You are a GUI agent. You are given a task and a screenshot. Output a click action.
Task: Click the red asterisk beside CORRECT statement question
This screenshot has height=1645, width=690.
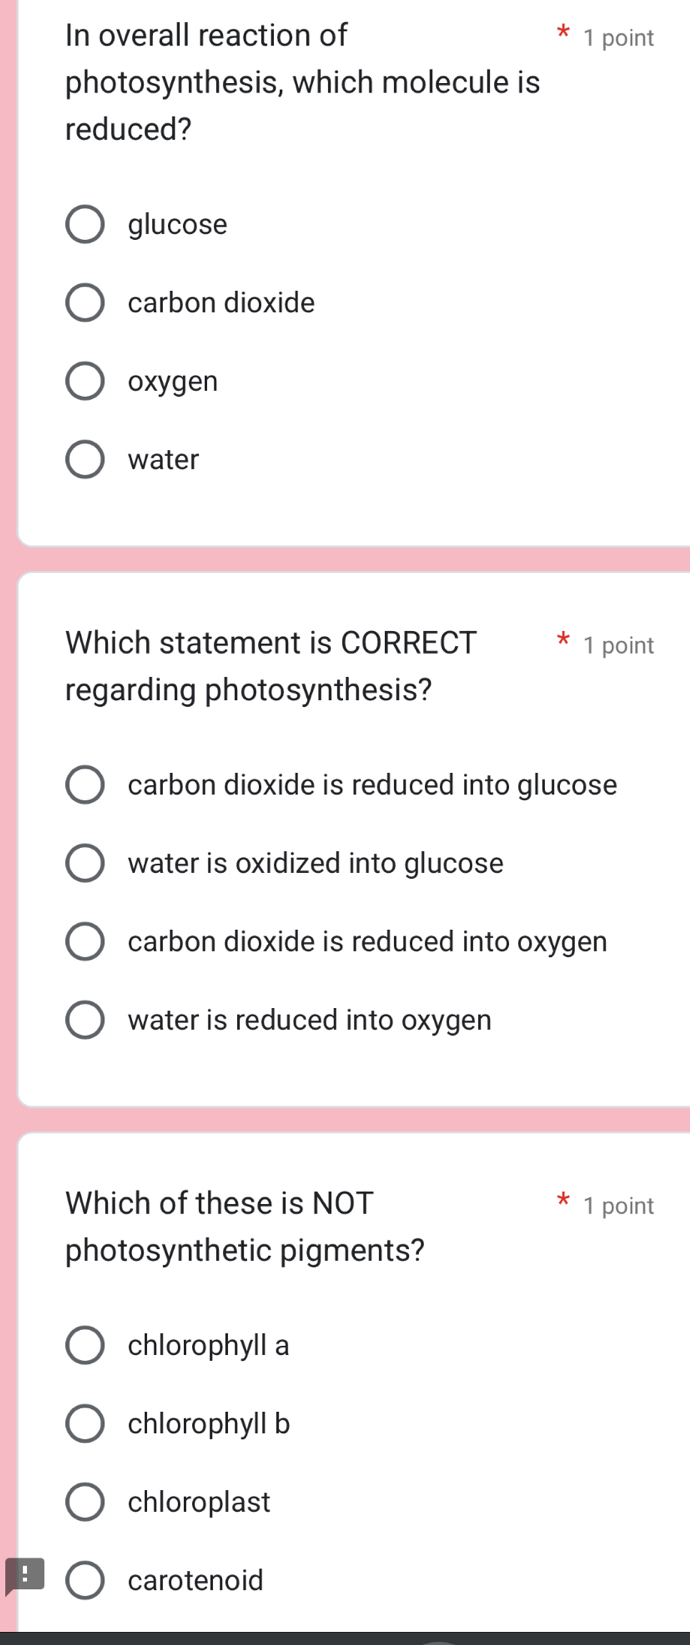[563, 640]
